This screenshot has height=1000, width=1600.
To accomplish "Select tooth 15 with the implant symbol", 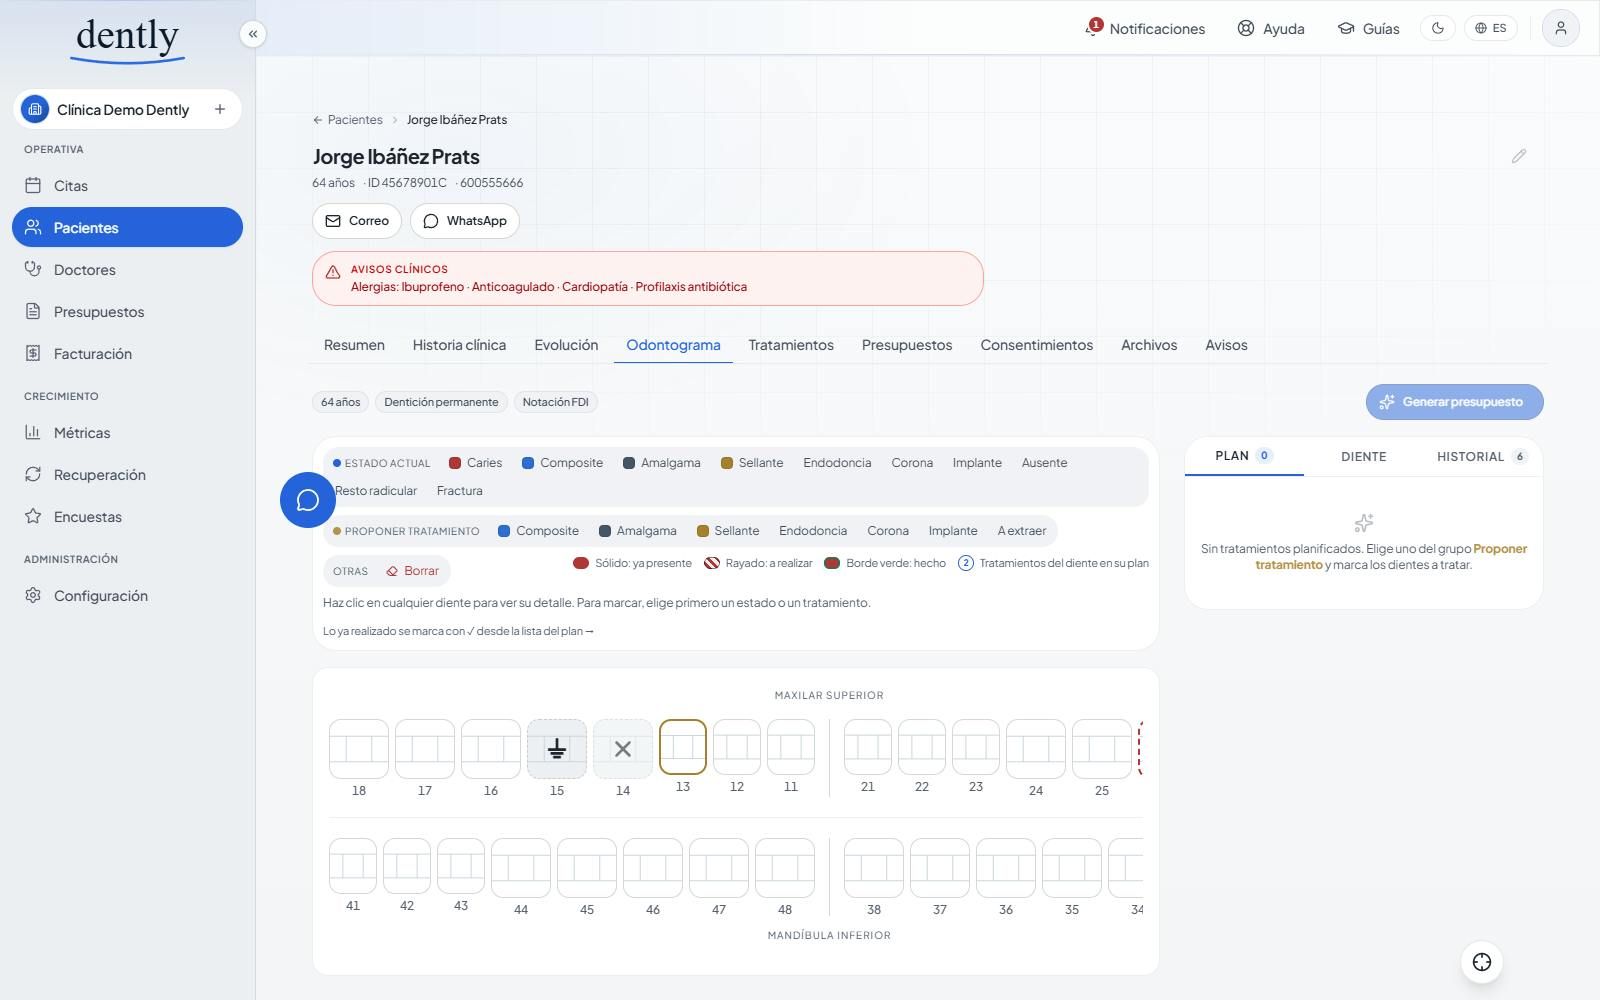I will point(557,749).
